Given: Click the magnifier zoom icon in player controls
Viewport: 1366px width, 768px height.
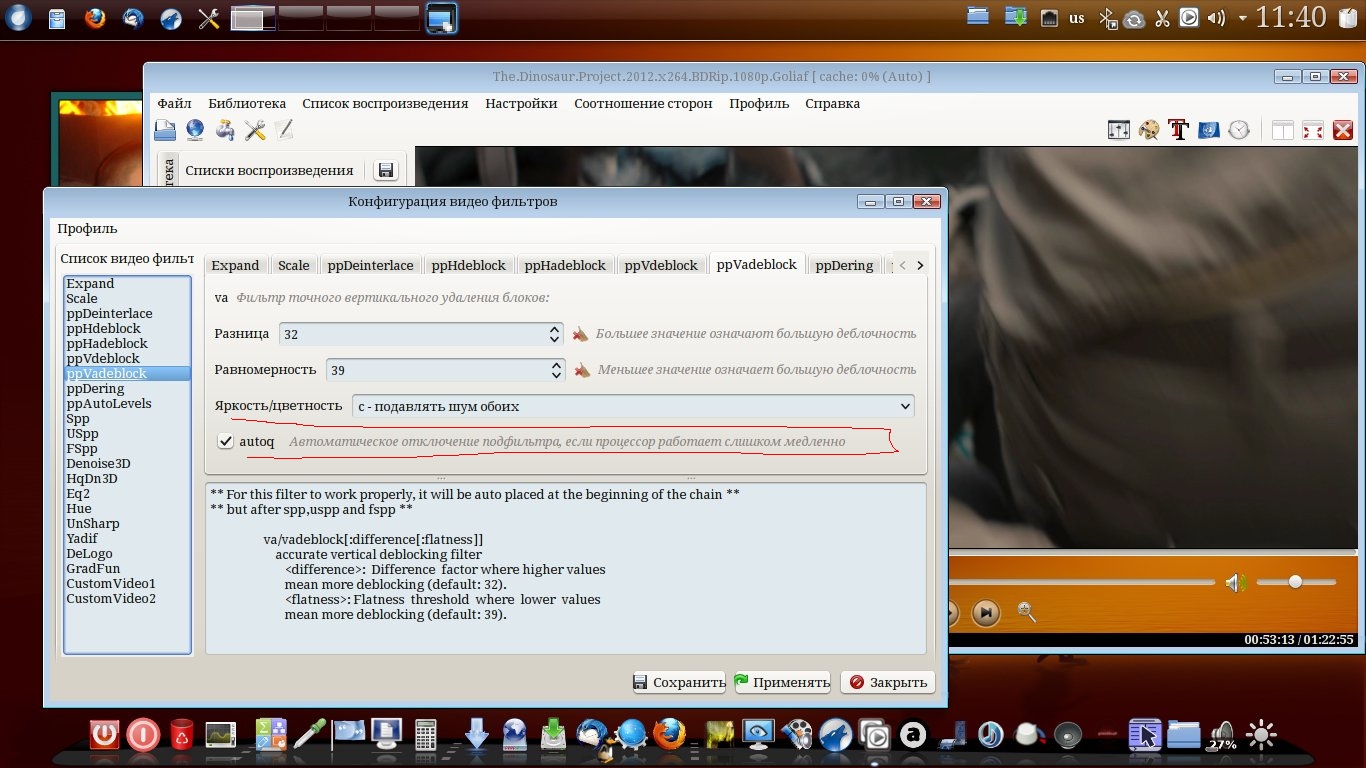Looking at the screenshot, I should [1026, 611].
